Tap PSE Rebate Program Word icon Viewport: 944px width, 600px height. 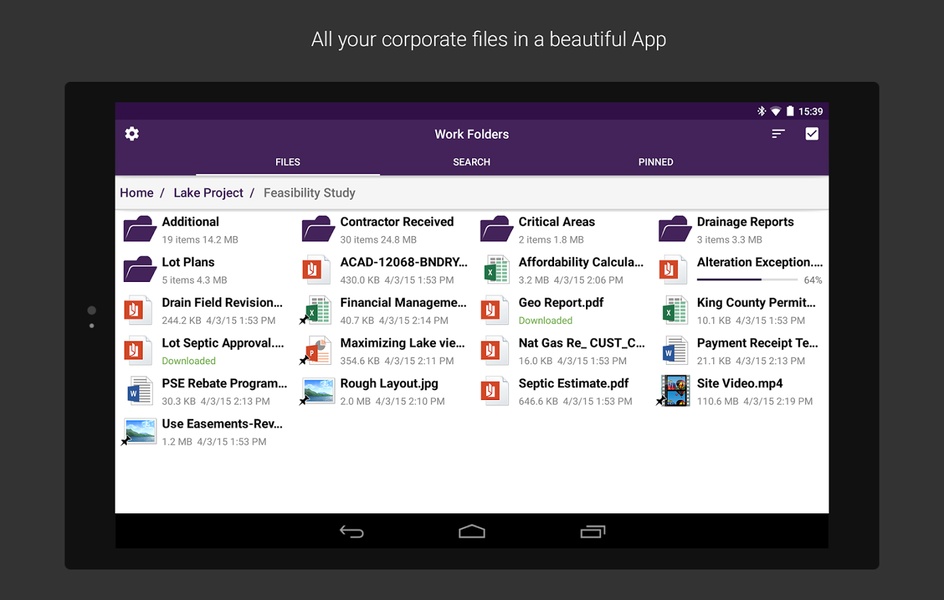140,391
